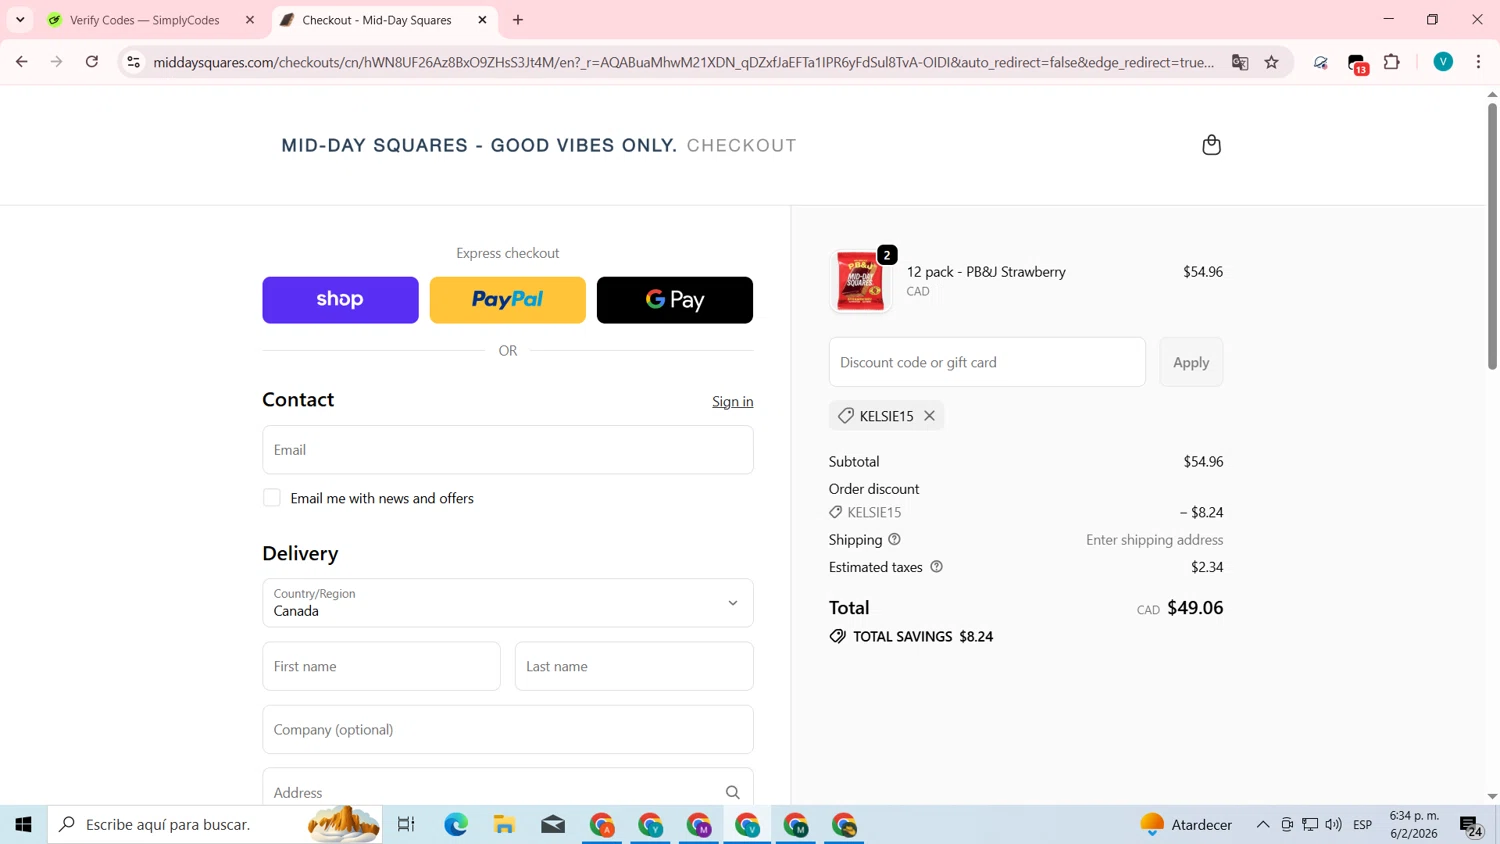Click the Windows taskbar search box

pos(215,824)
